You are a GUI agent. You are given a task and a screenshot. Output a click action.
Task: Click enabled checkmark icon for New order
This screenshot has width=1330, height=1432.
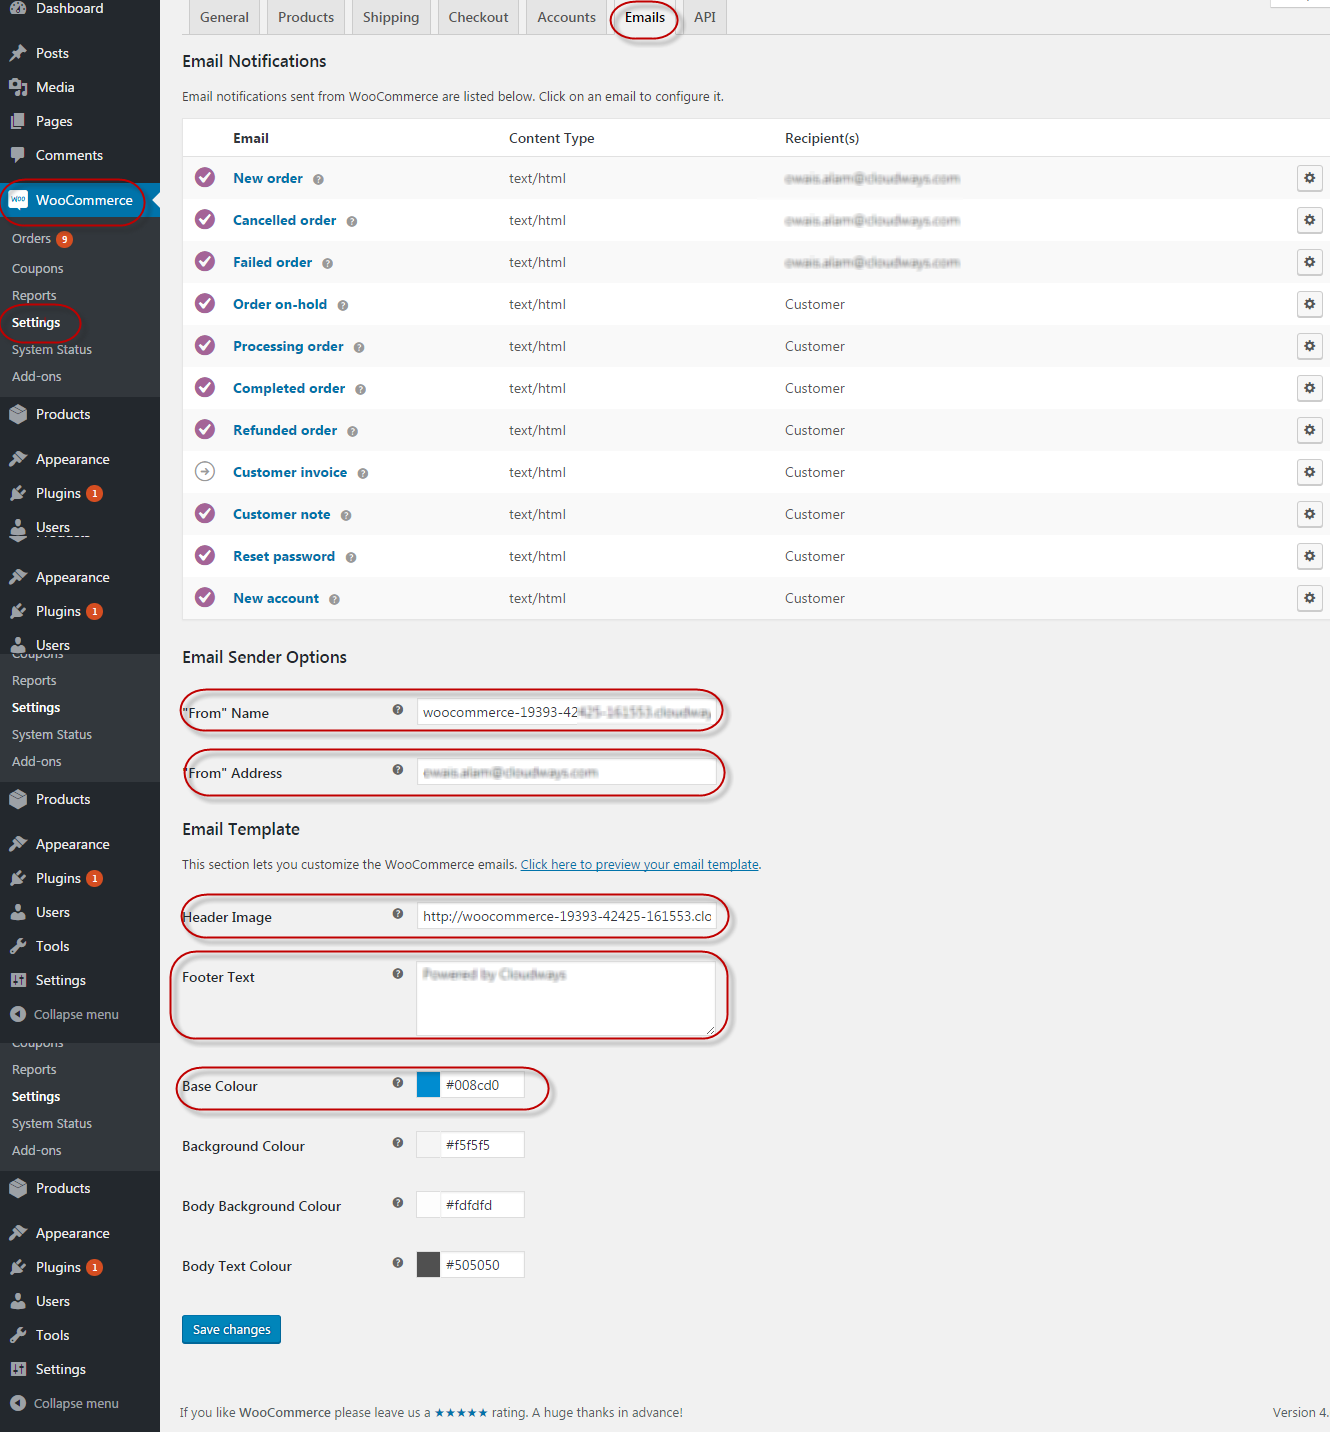(205, 177)
